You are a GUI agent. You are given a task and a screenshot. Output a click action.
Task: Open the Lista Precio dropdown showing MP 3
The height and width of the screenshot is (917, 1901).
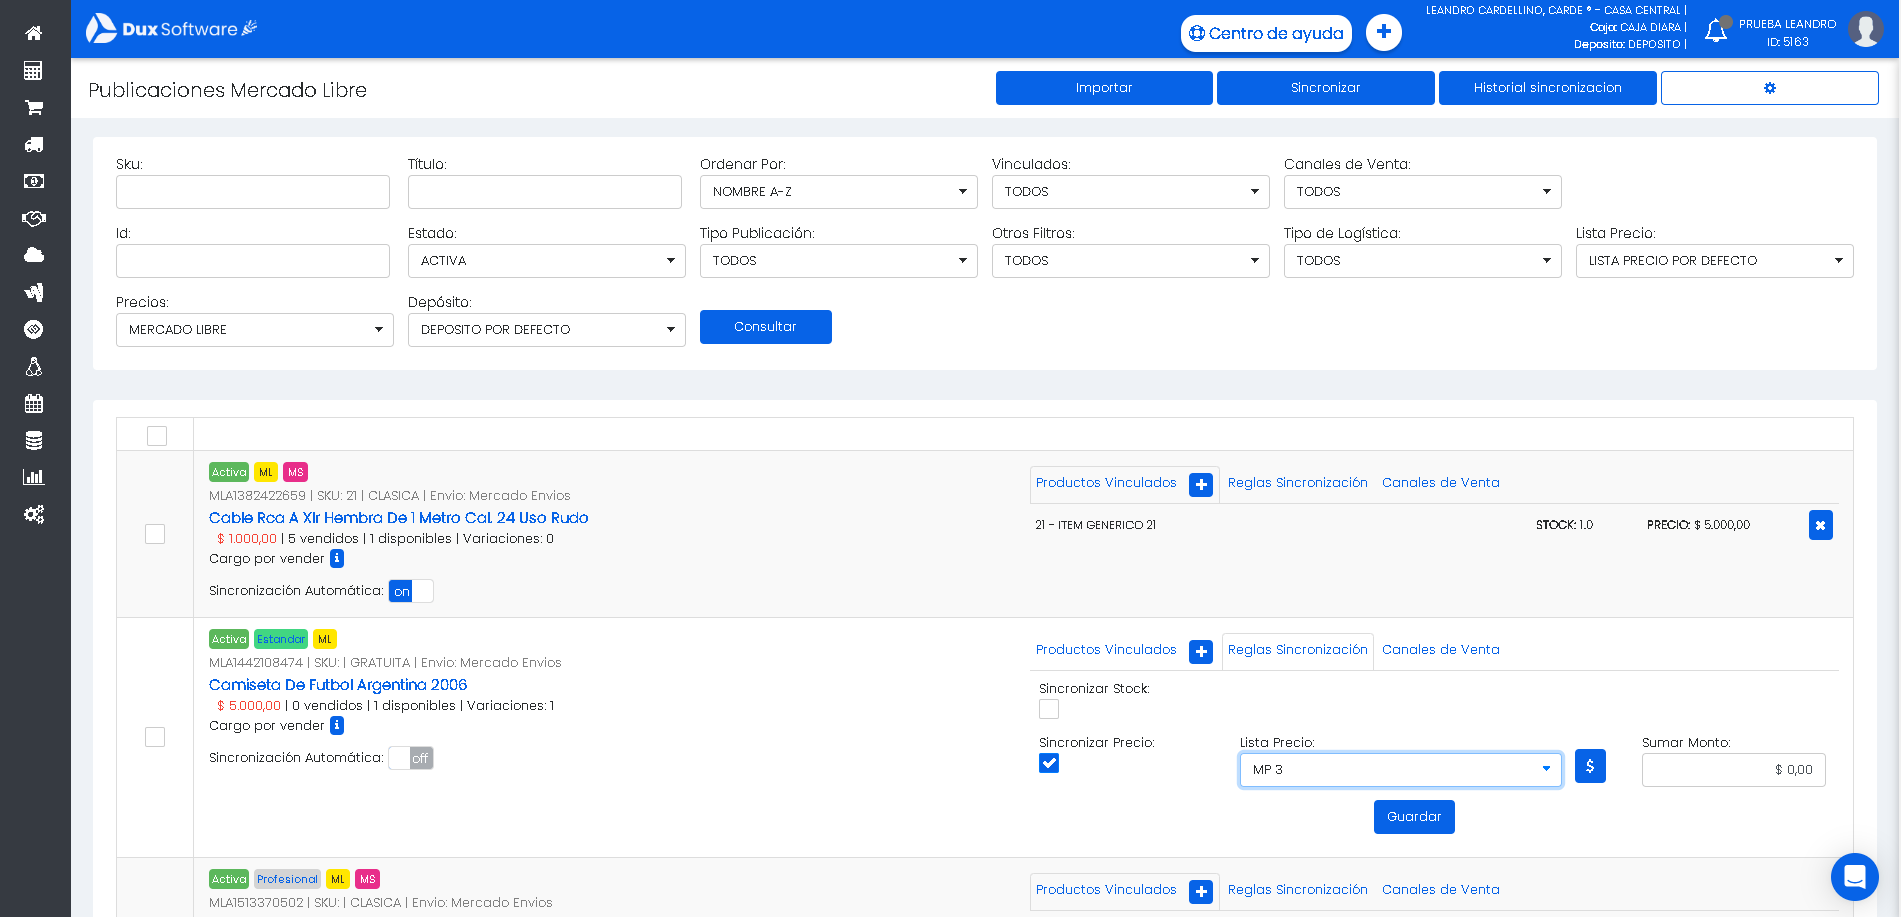coord(1401,770)
